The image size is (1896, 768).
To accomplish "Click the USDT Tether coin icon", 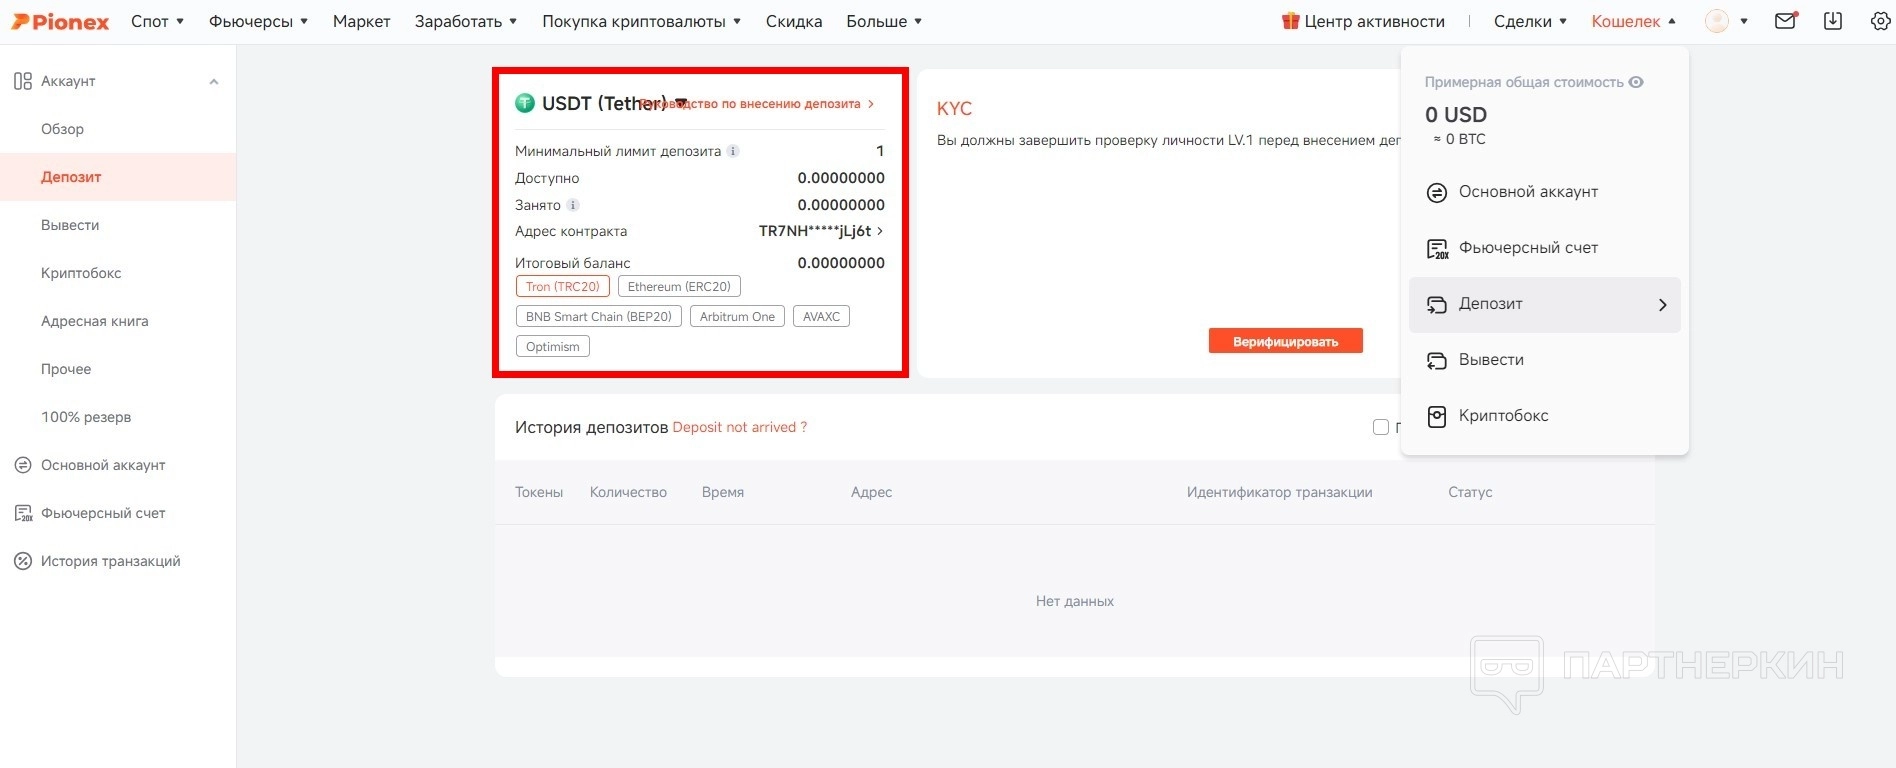I will (524, 103).
